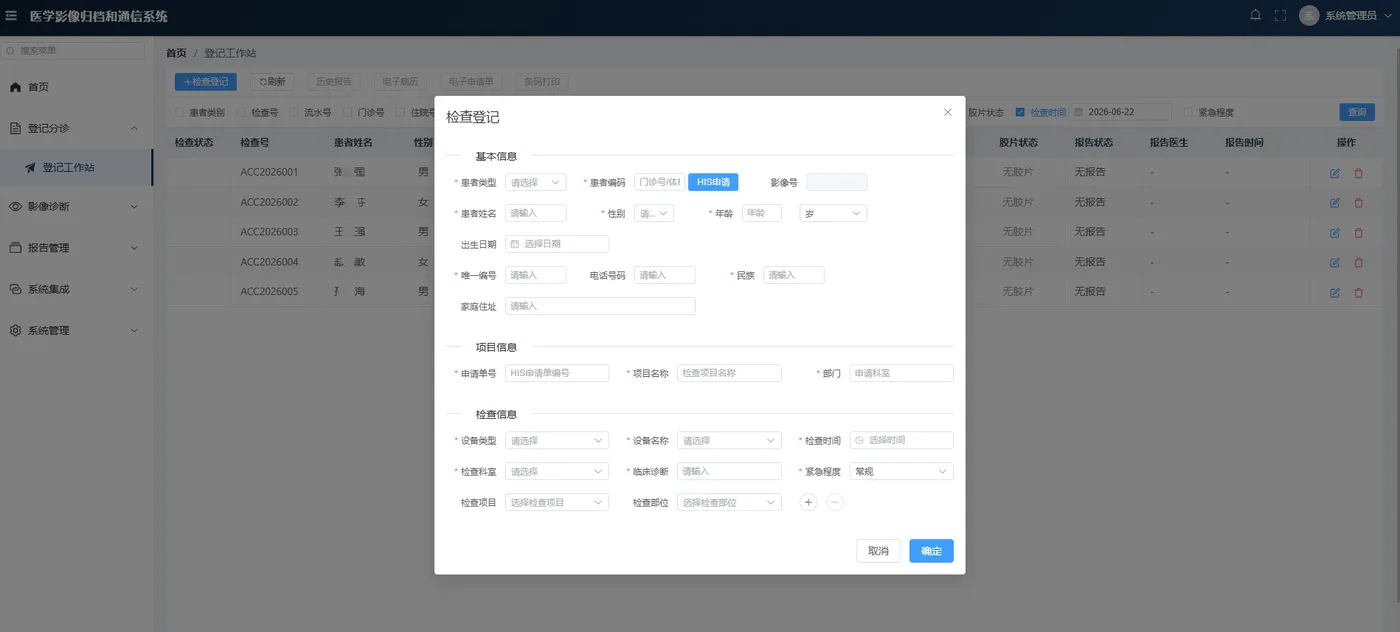Click the 患者姓名 input field
The width and height of the screenshot is (1400, 632).
click(x=536, y=213)
